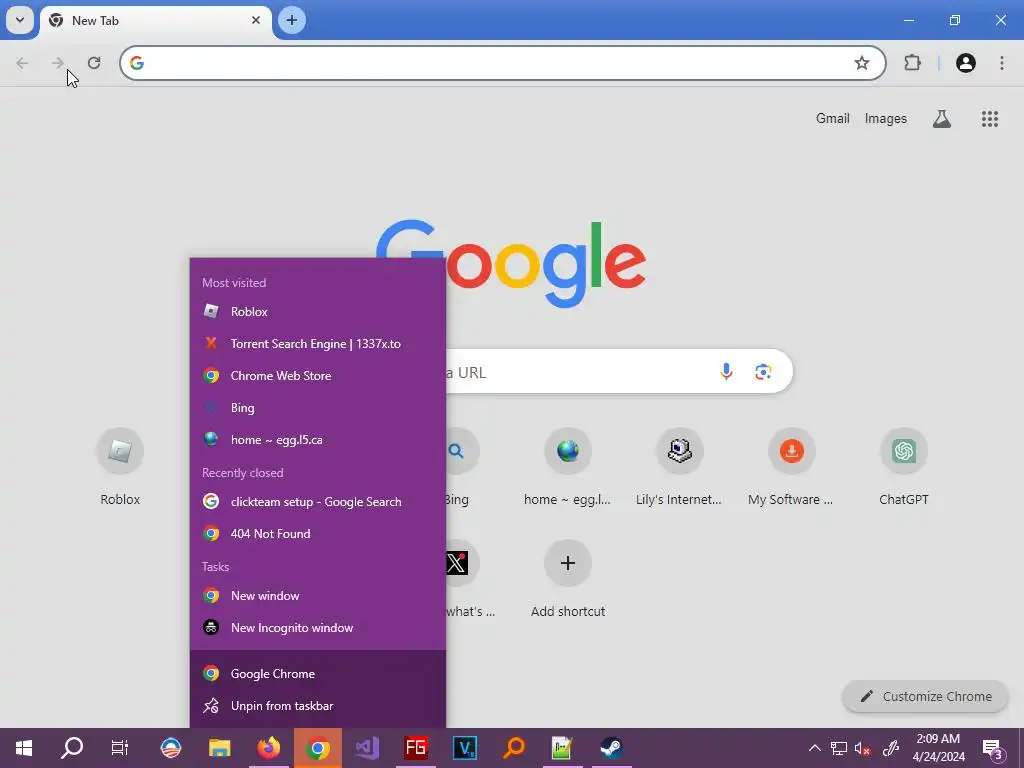Screen dimensions: 1024x768
Task: Open taskbar search magnifier
Action: (x=72, y=748)
